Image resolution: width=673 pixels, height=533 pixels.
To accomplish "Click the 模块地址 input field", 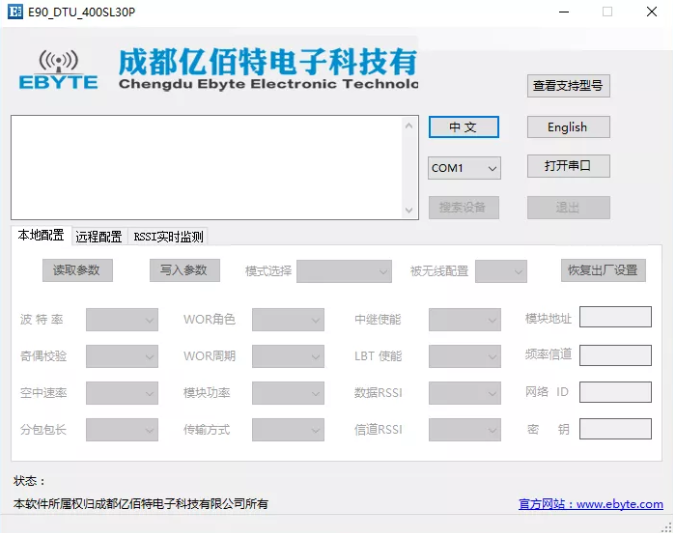I will [x=615, y=317].
